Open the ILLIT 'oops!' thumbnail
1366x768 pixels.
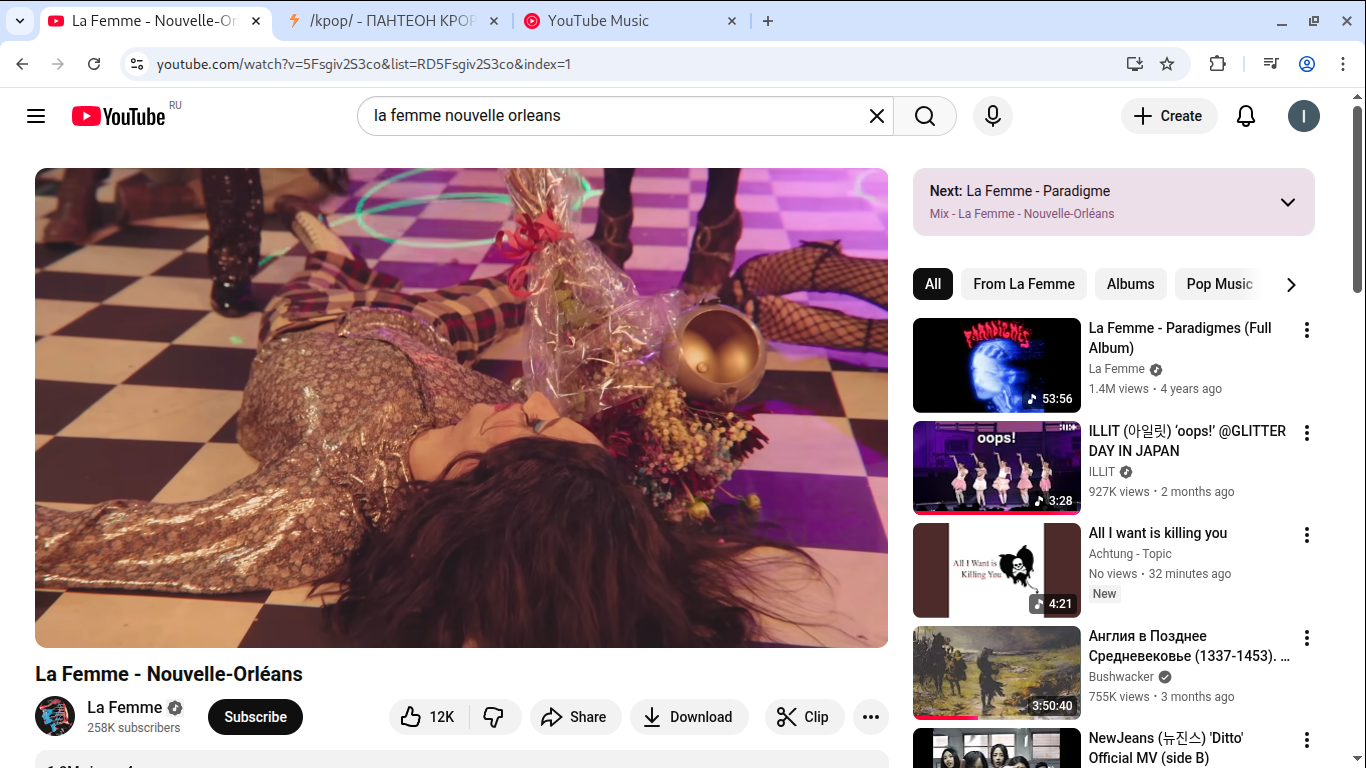(997, 468)
